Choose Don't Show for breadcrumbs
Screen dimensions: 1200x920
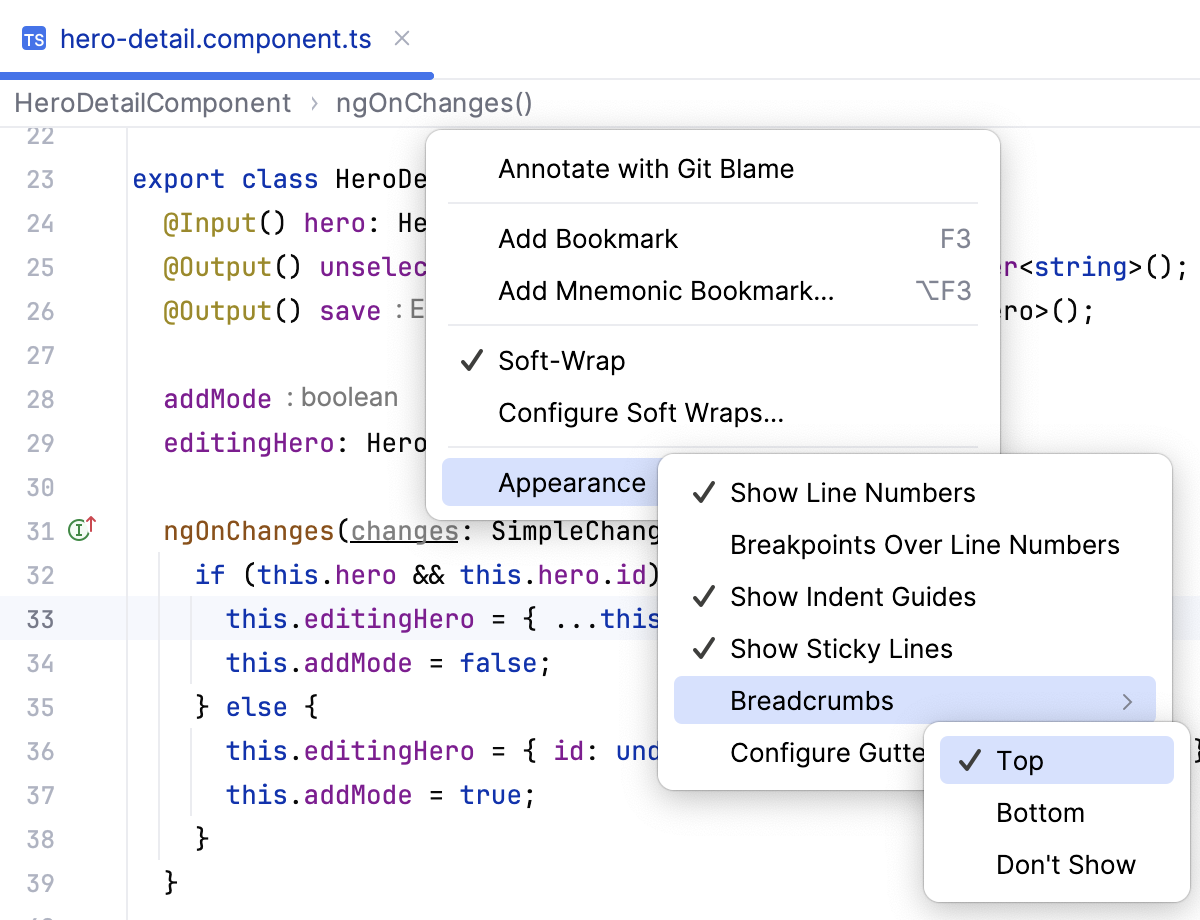click(x=1066, y=865)
